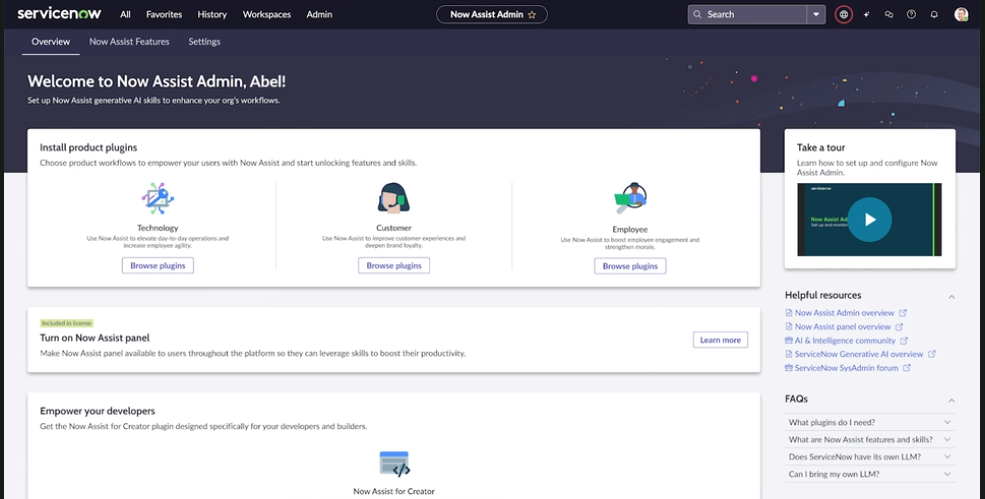Click community icon before AI & Intelligence community

coord(789,341)
